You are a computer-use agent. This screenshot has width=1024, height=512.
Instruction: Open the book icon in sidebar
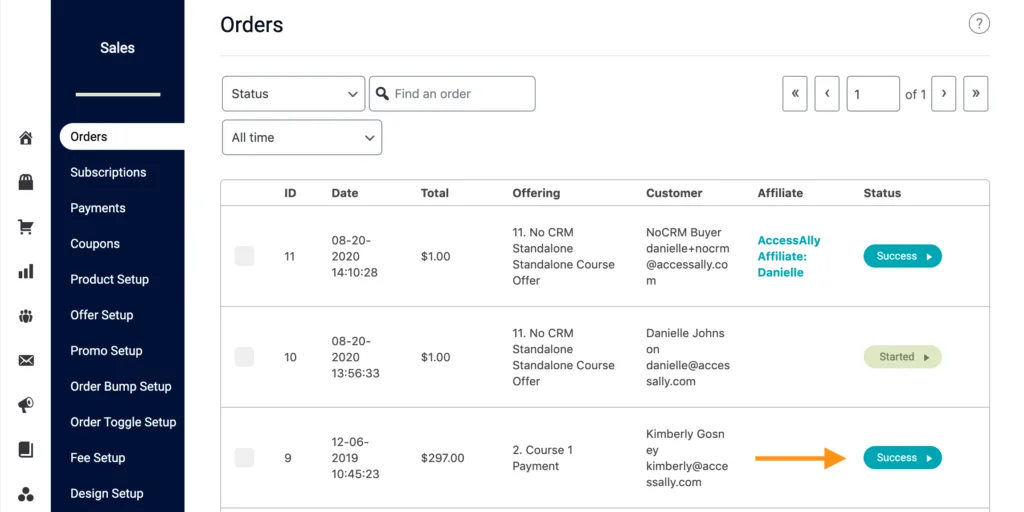tap(26, 449)
